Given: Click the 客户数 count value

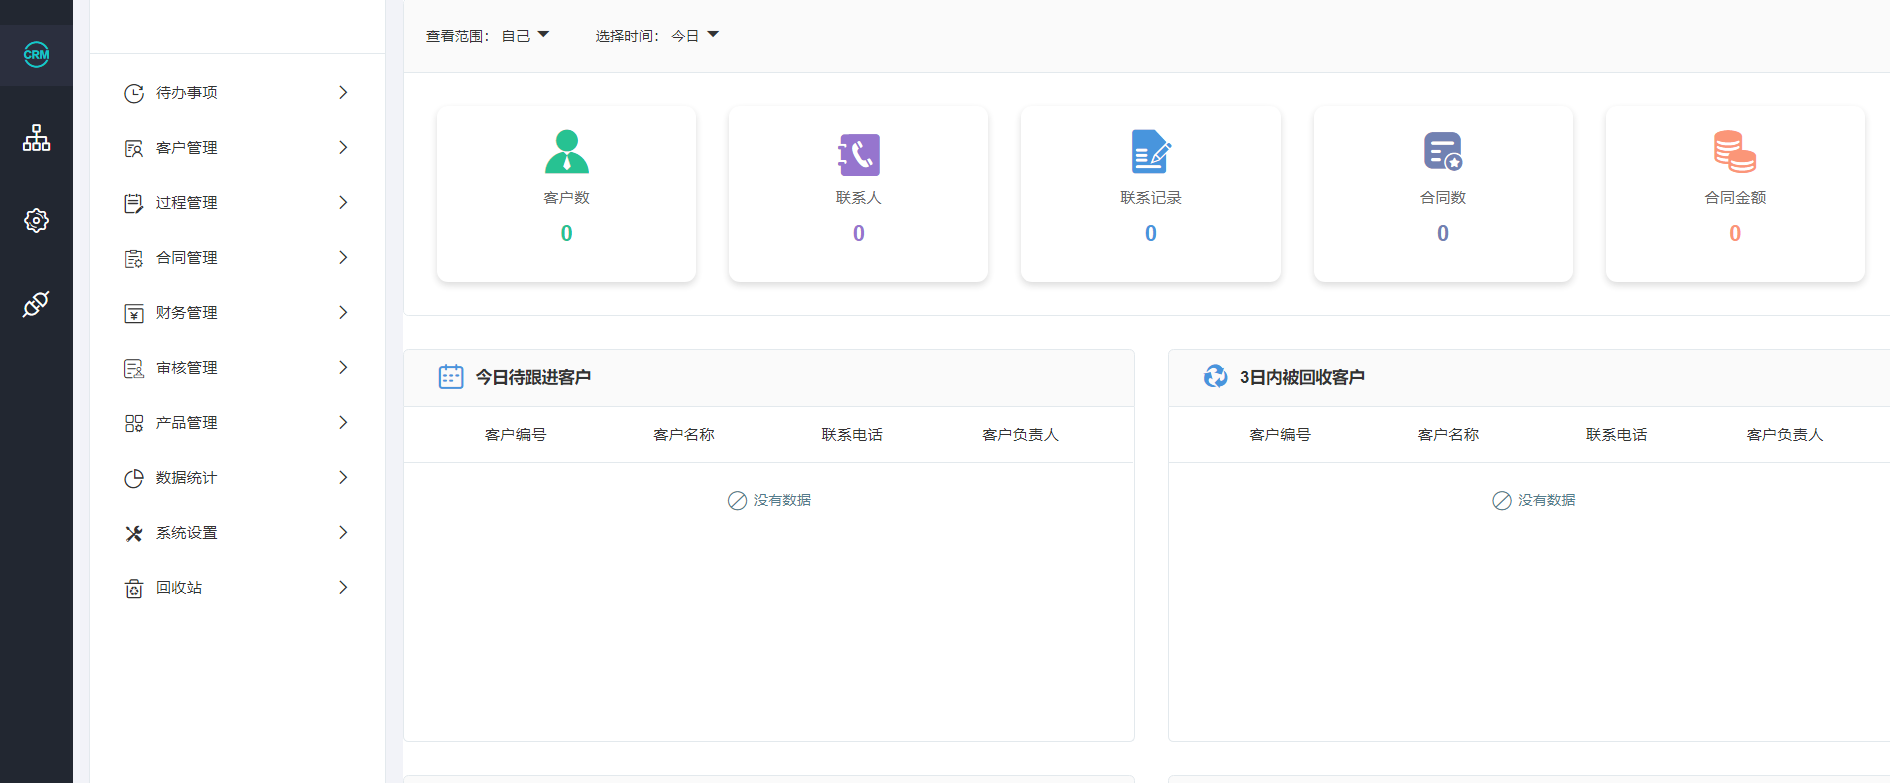Looking at the screenshot, I should [x=567, y=233].
